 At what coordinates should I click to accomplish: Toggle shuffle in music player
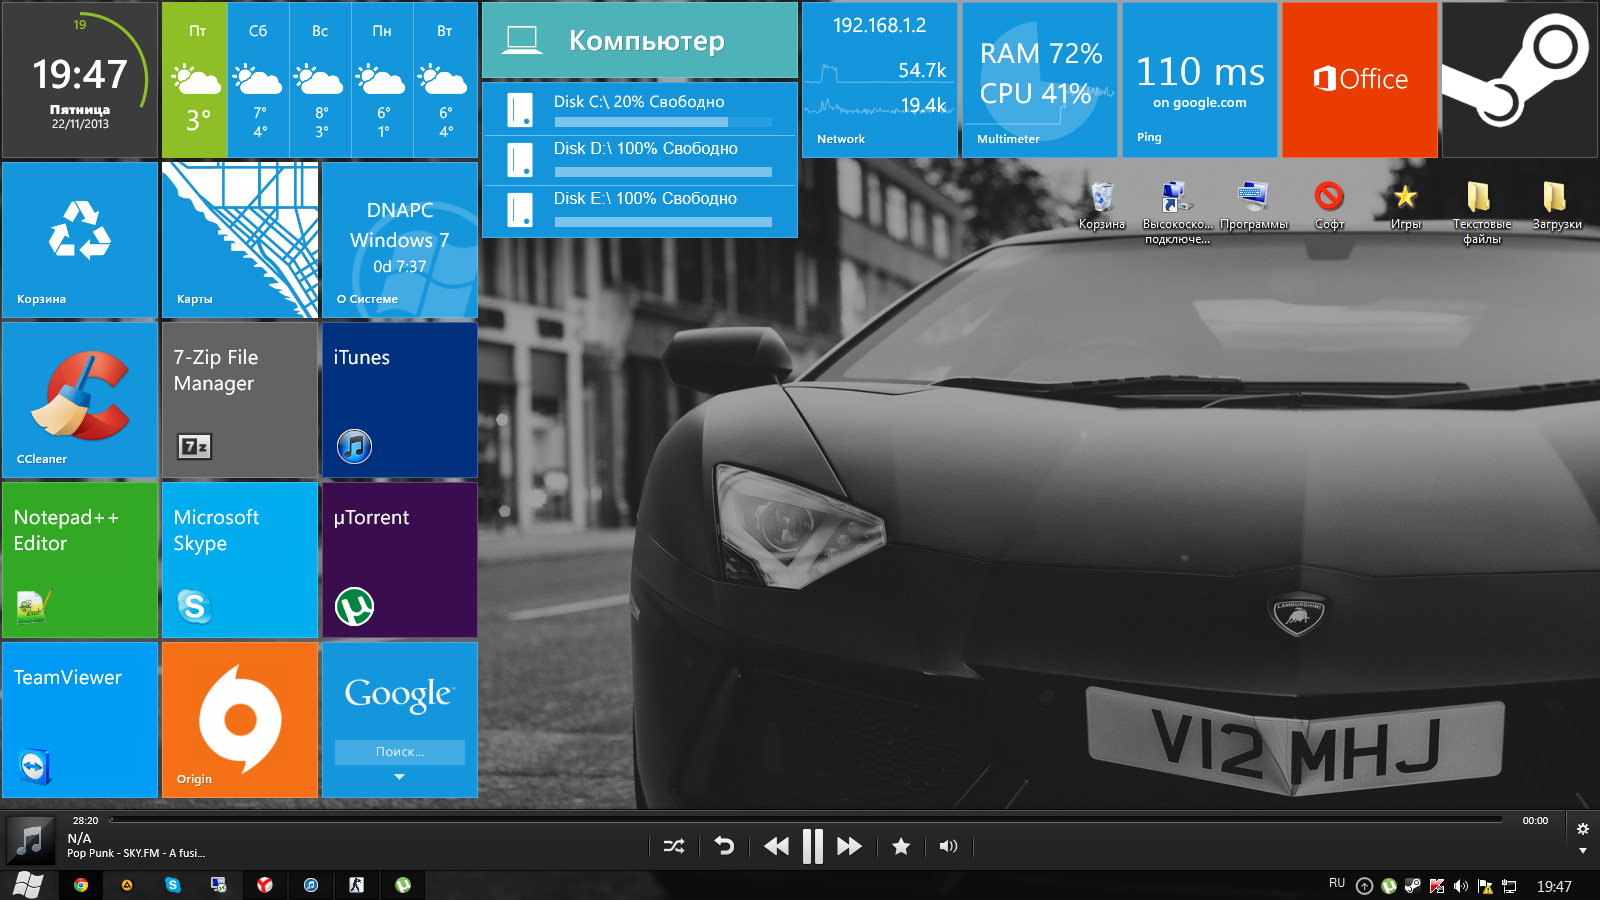click(674, 846)
